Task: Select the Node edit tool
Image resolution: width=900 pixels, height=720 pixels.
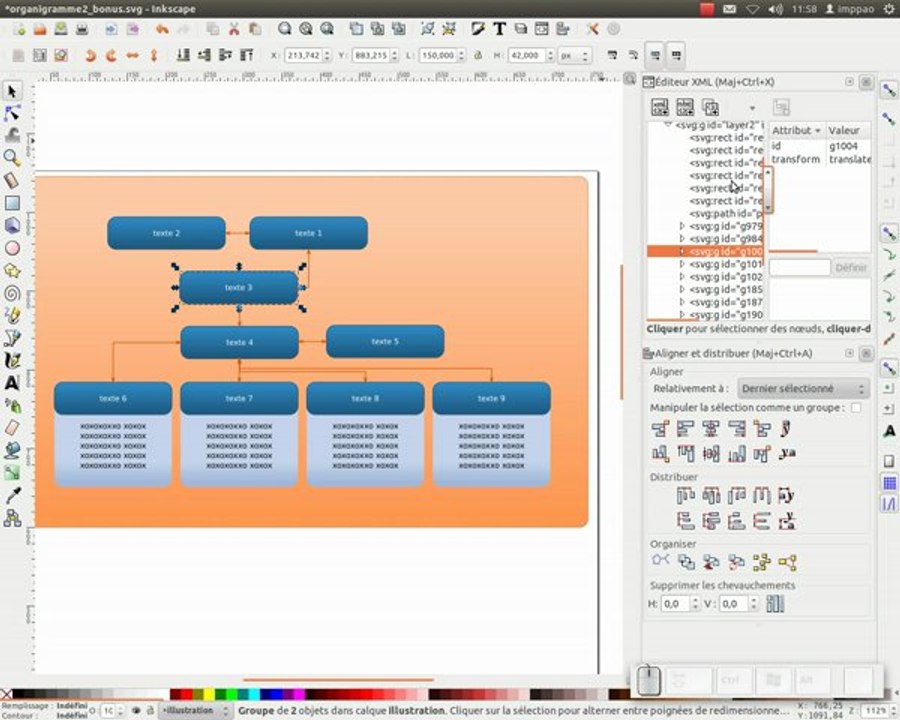Action: coord(12,113)
